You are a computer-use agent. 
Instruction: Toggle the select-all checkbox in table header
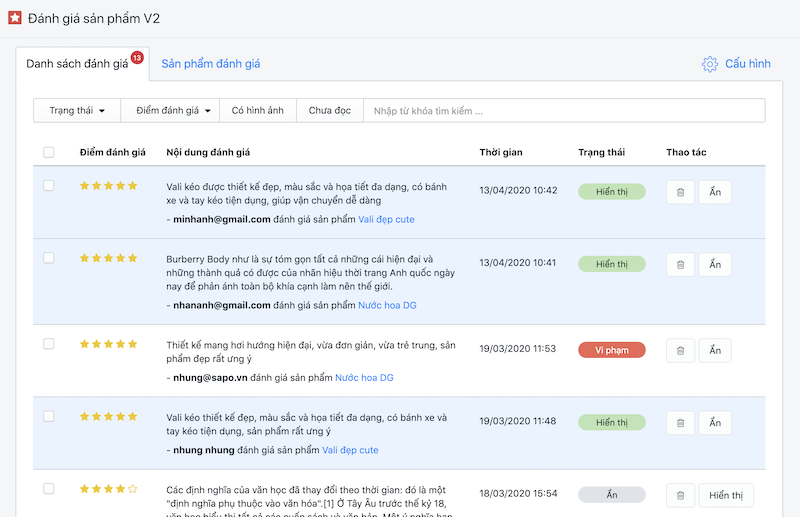point(49,152)
